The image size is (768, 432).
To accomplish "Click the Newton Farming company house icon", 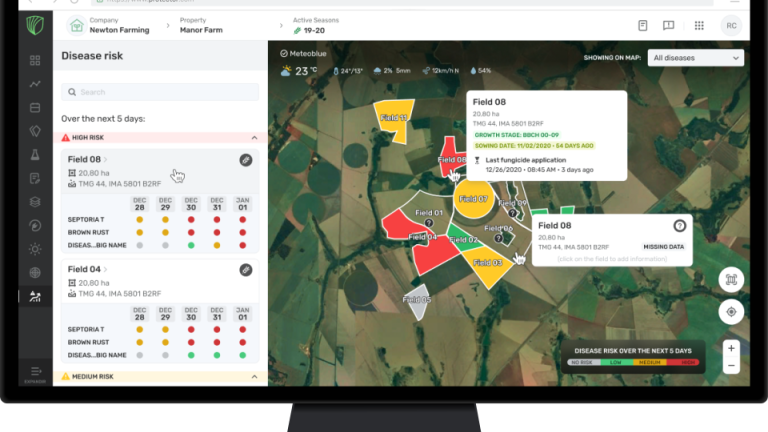I will point(76,25).
